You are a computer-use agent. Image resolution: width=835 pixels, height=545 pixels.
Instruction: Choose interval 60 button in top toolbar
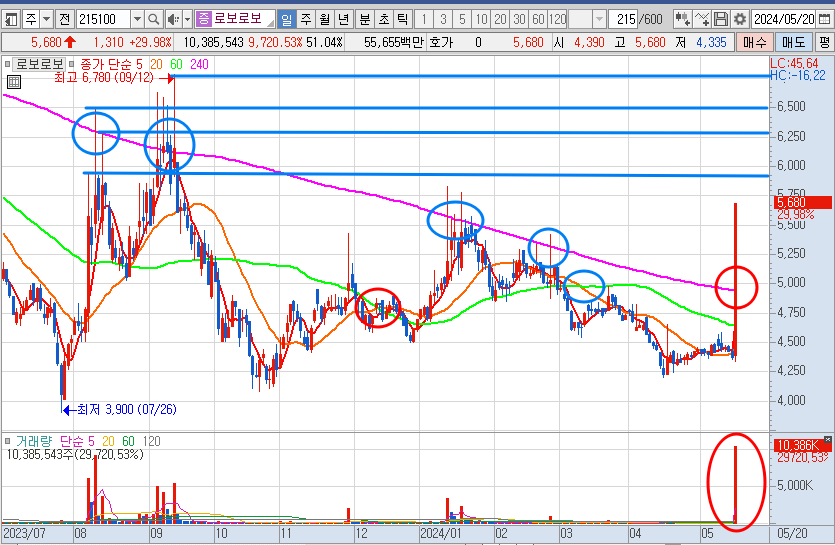click(x=538, y=20)
